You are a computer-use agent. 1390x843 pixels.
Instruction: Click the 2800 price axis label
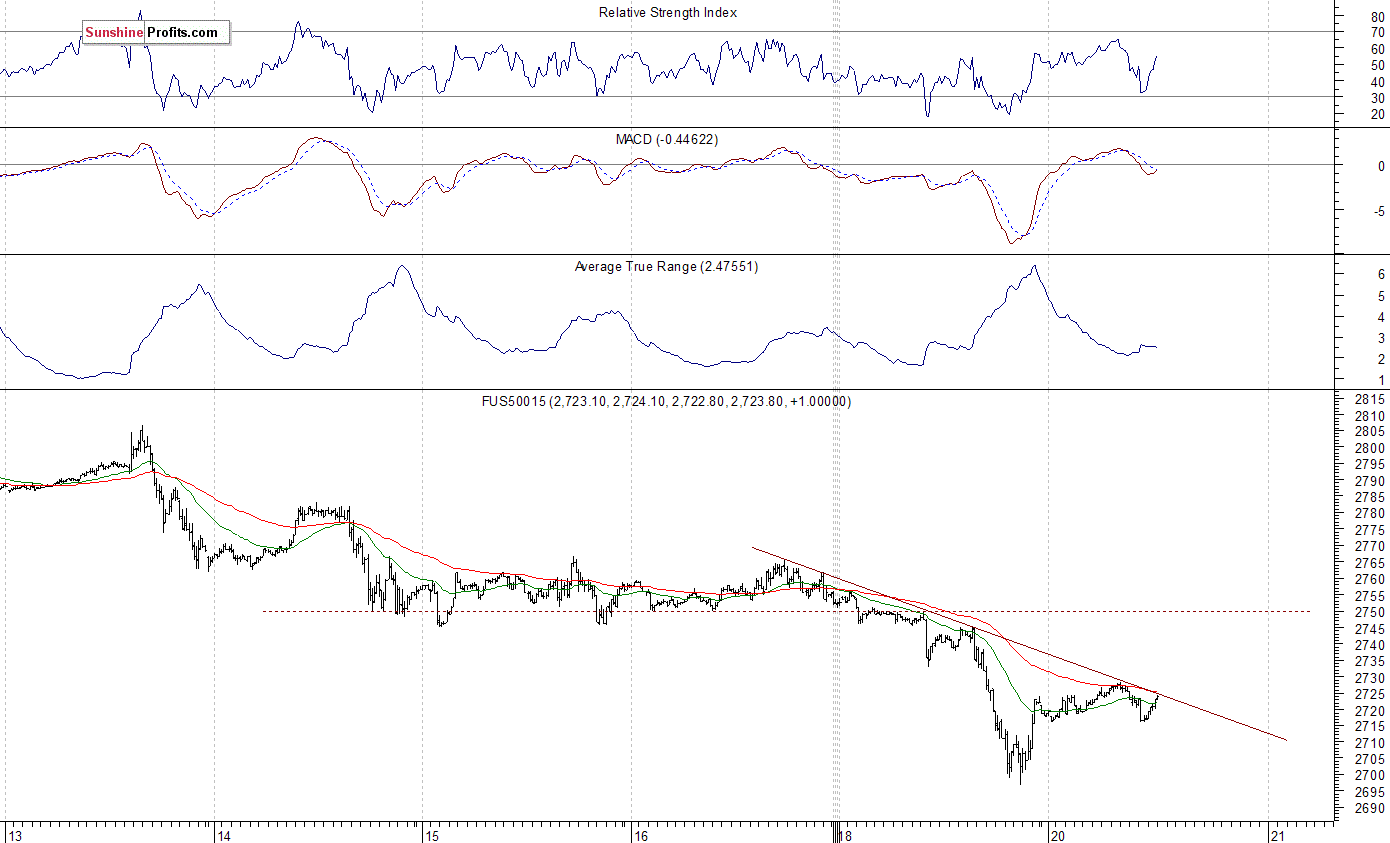click(x=1370, y=448)
